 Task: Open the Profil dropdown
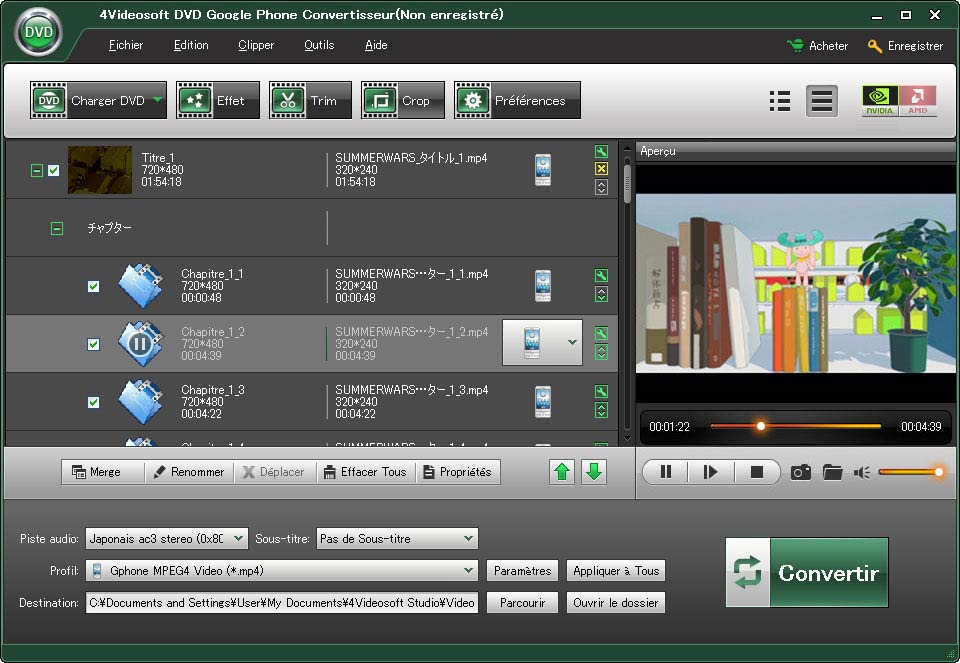(282, 571)
